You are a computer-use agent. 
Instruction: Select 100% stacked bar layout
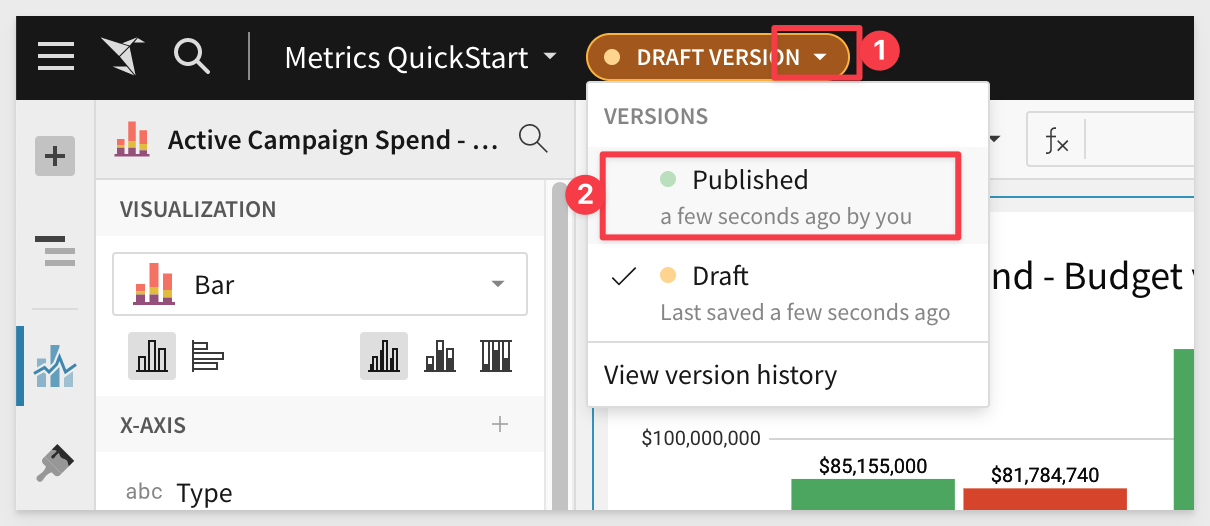click(497, 357)
